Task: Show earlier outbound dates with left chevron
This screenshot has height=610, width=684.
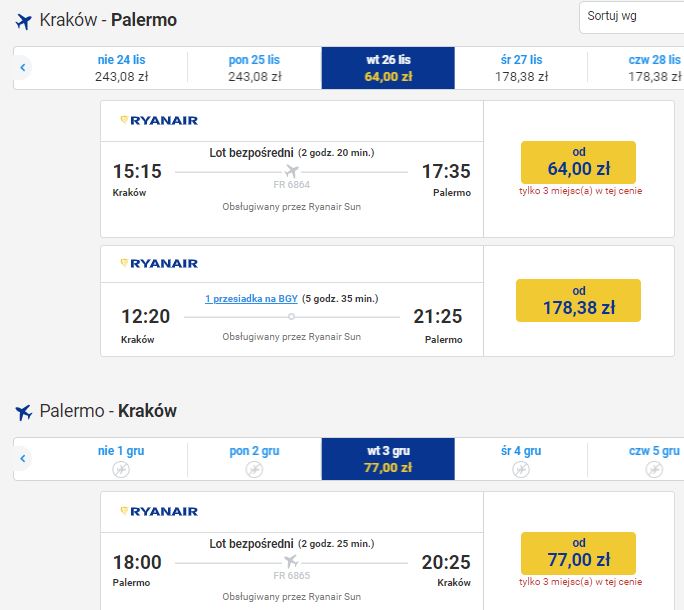Action: [23, 68]
